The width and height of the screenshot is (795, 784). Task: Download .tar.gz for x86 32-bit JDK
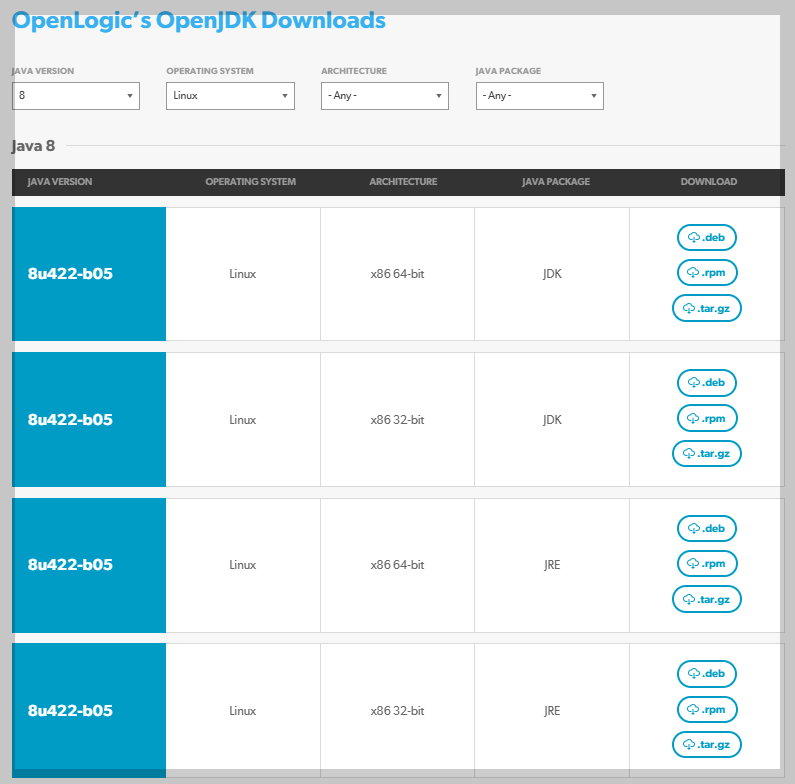click(707, 453)
